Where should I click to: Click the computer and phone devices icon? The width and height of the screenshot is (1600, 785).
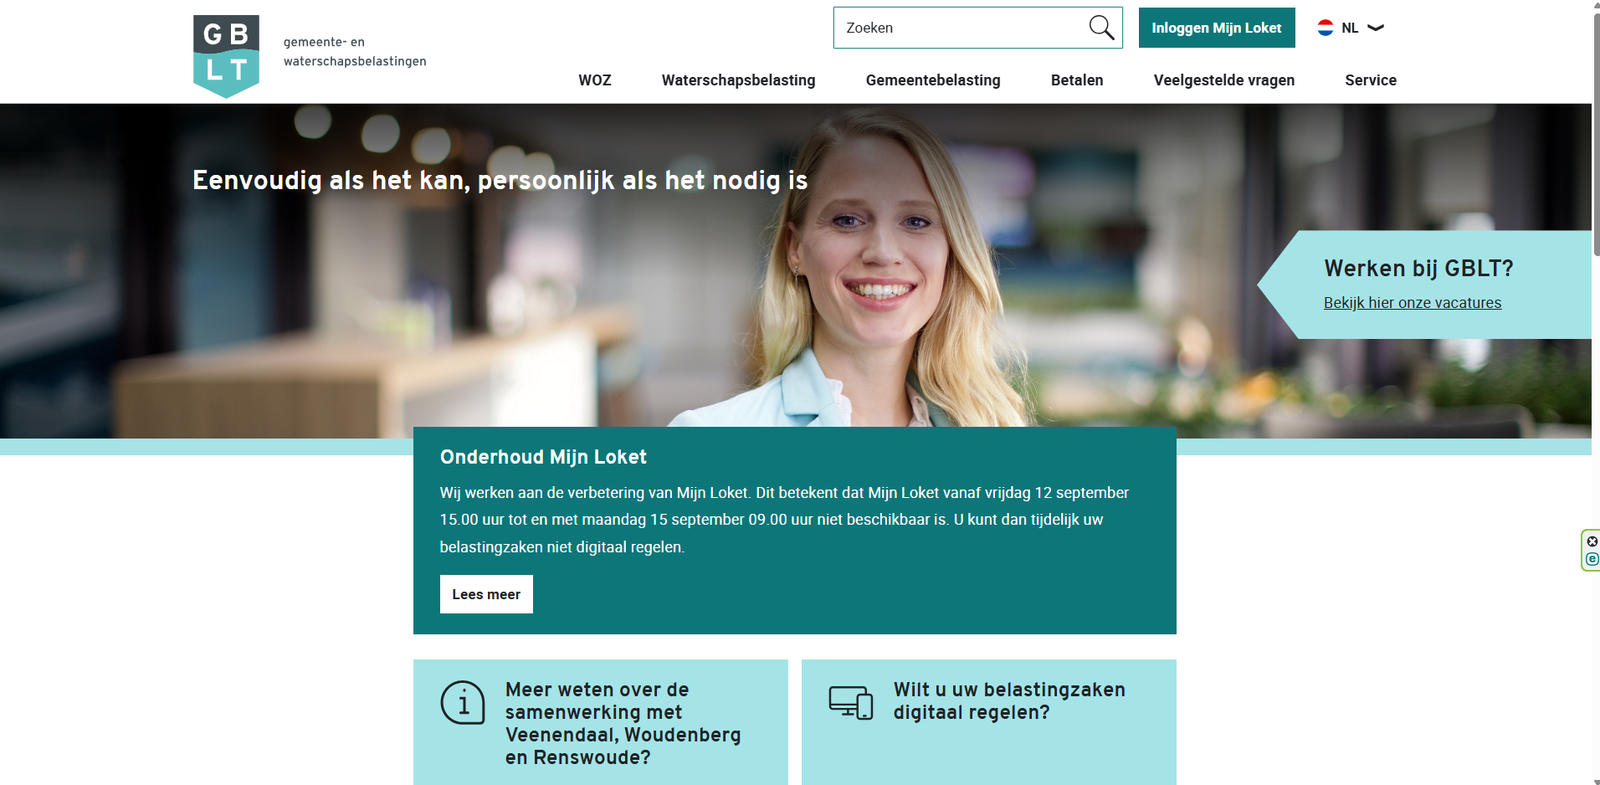point(851,702)
